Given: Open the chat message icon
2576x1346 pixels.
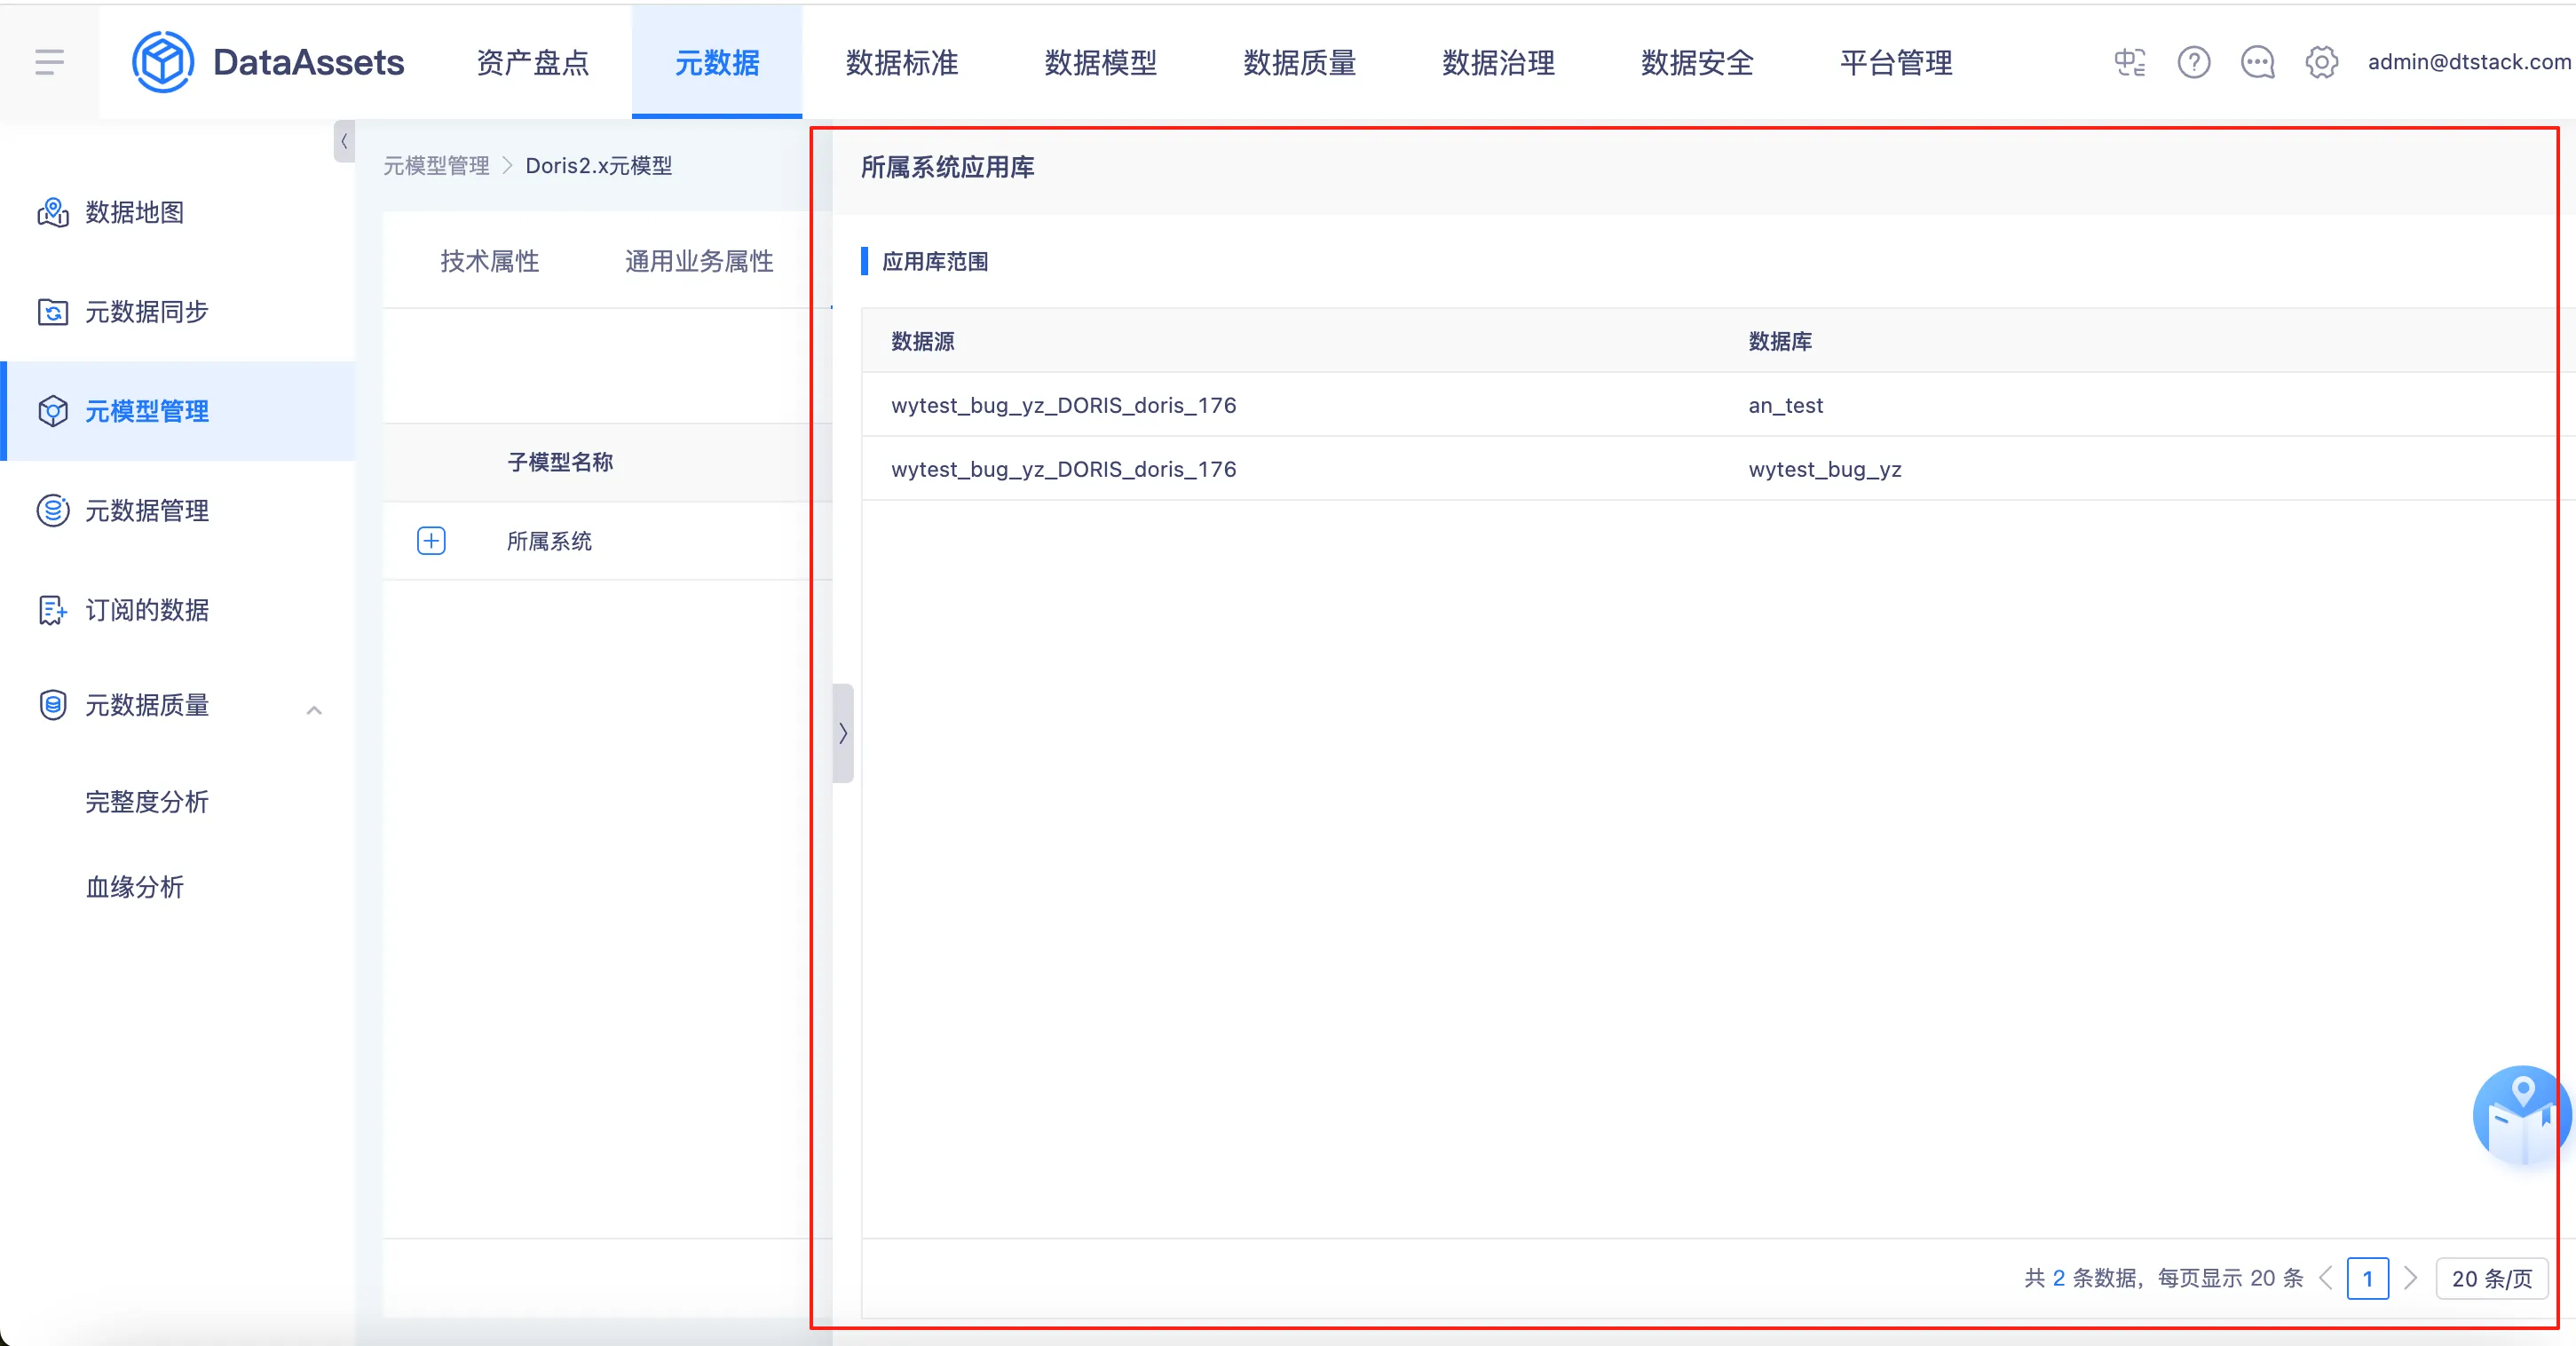Looking at the screenshot, I should [2257, 62].
